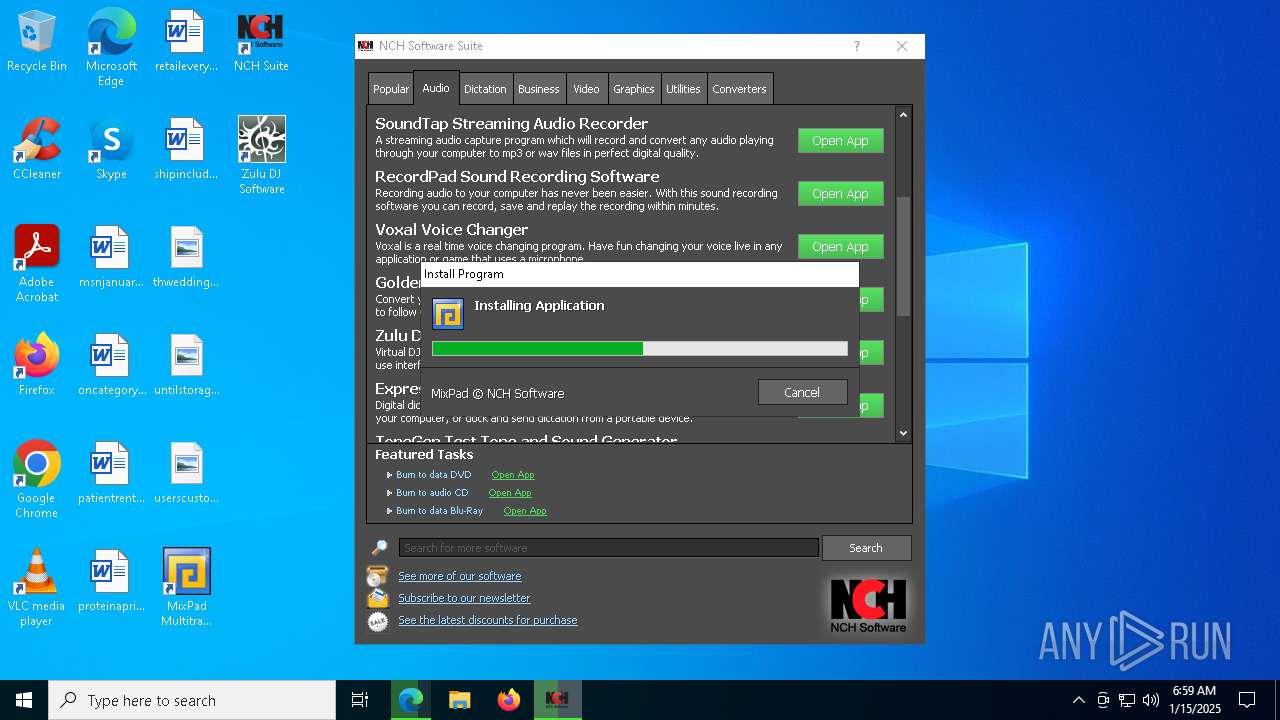Open Skype desktop shortcut

(x=111, y=150)
